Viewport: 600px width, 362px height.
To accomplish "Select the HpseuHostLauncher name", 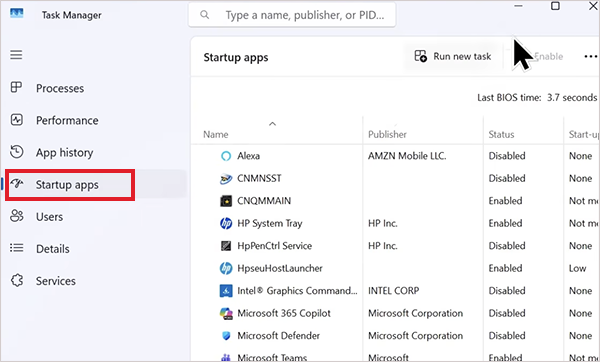I will 280,268.
